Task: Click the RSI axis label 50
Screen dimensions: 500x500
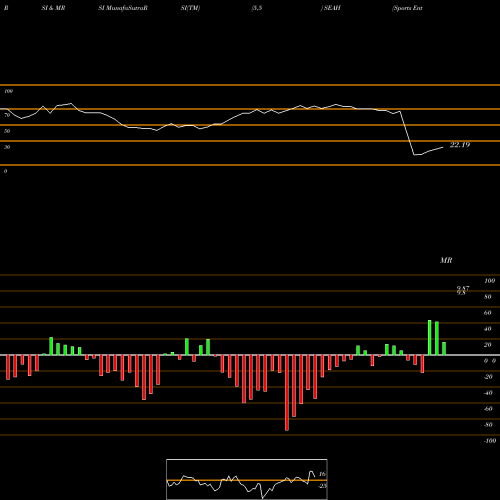Action: (x=7, y=131)
